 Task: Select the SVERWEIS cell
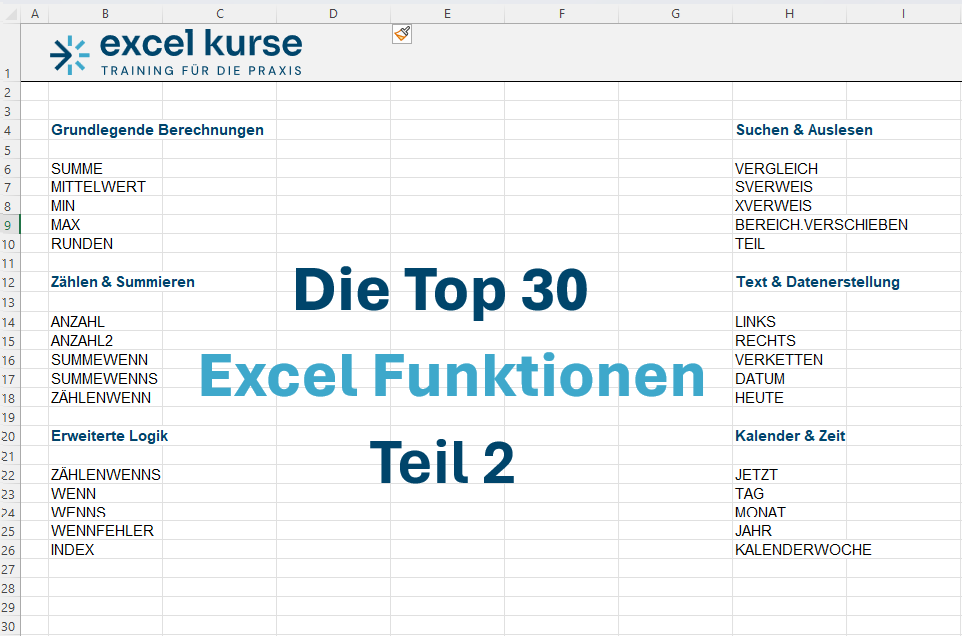pyautogui.click(x=773, y=187)
